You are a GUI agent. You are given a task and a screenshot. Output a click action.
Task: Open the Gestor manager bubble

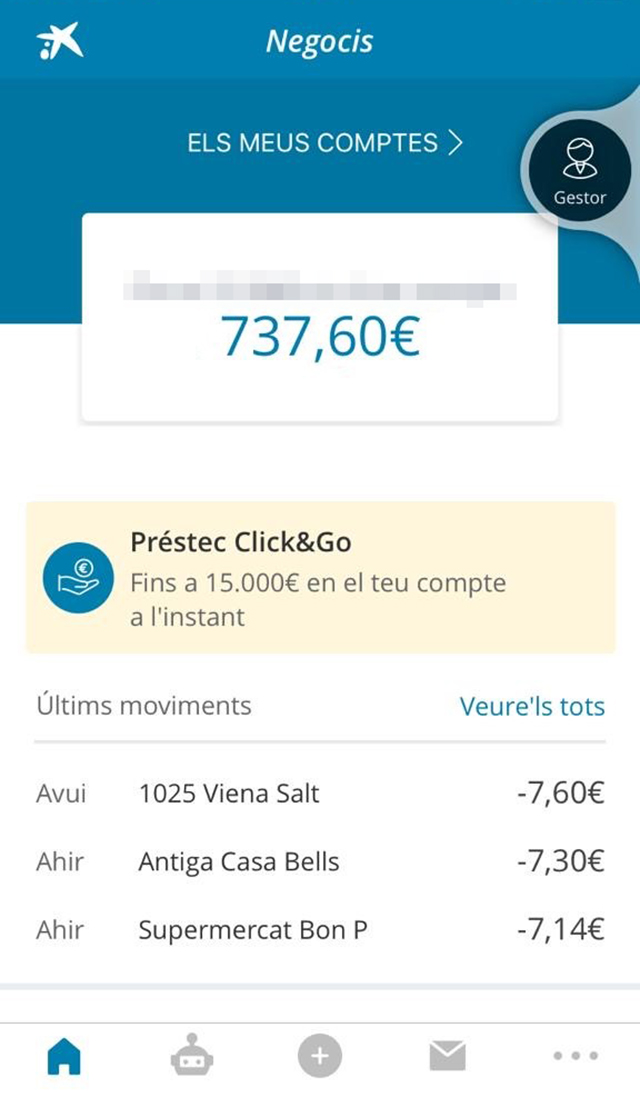pyautogui.click(x=579, y=171)
